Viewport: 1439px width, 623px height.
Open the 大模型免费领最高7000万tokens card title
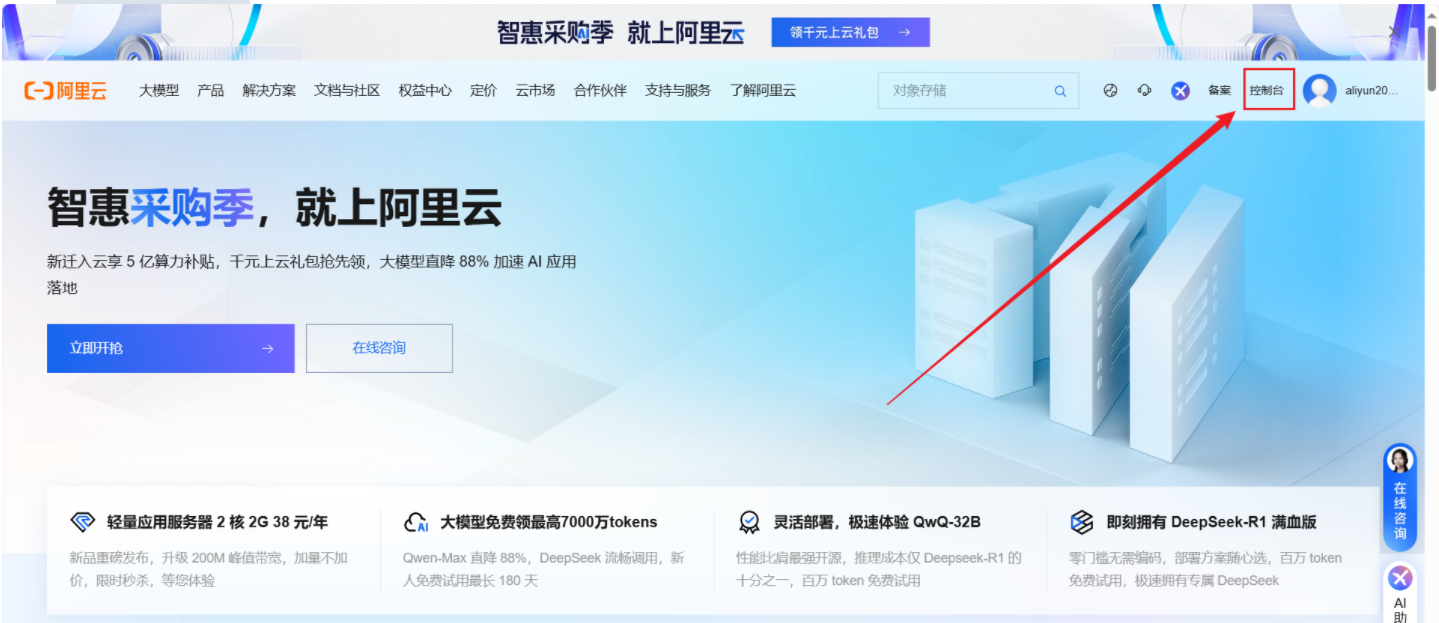point(549,522)
